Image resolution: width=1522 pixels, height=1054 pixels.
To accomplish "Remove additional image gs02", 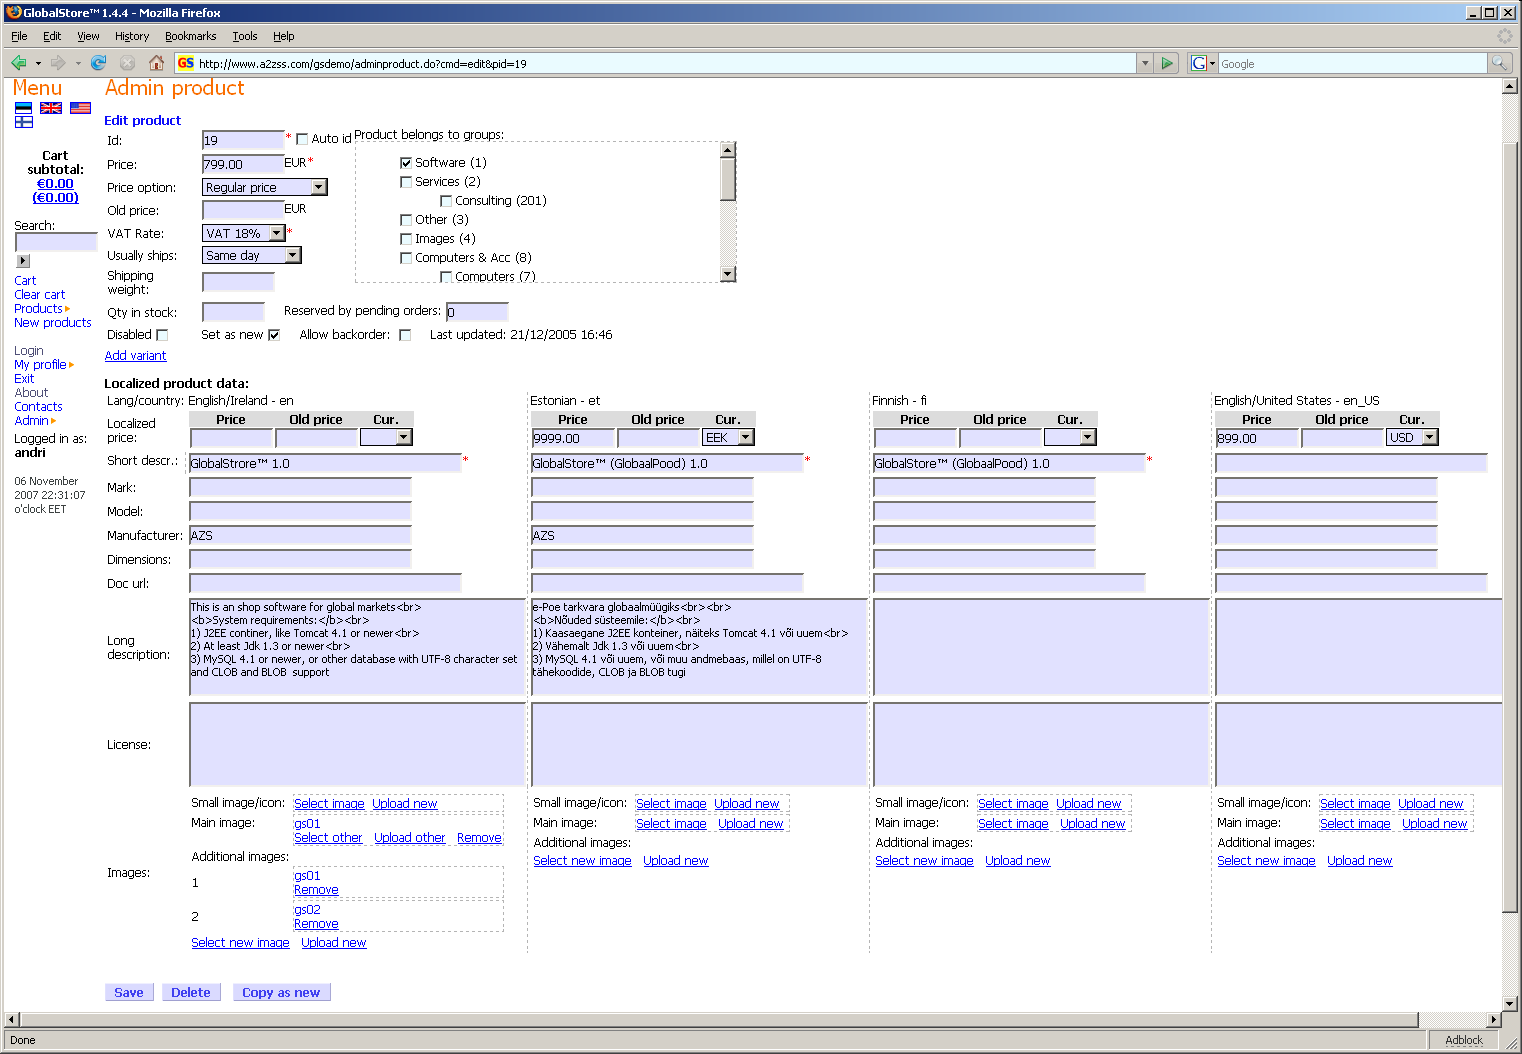I will pyautogui.click(x=316, y=924).
